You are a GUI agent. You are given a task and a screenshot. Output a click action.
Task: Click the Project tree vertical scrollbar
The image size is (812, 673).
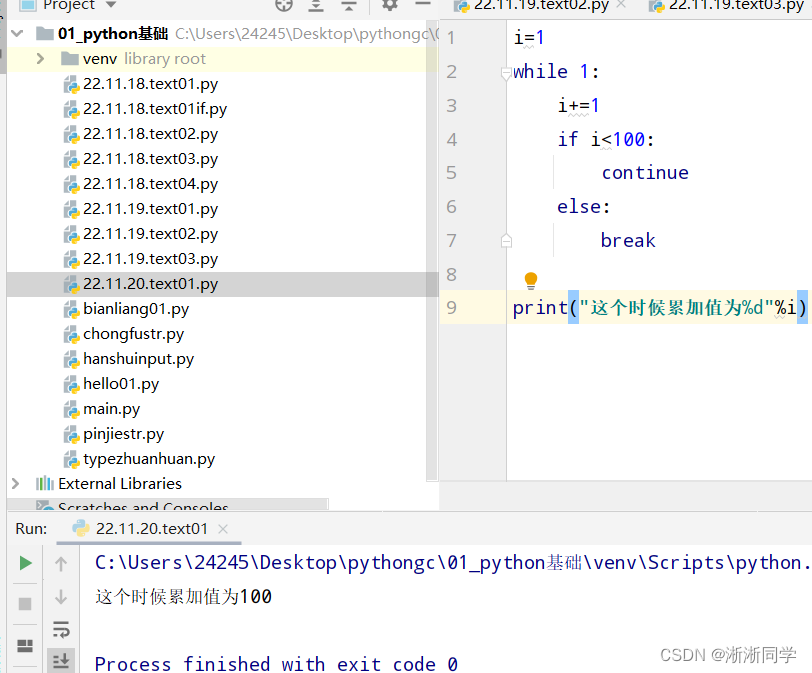pyautogui.click(x=432, y=251)
